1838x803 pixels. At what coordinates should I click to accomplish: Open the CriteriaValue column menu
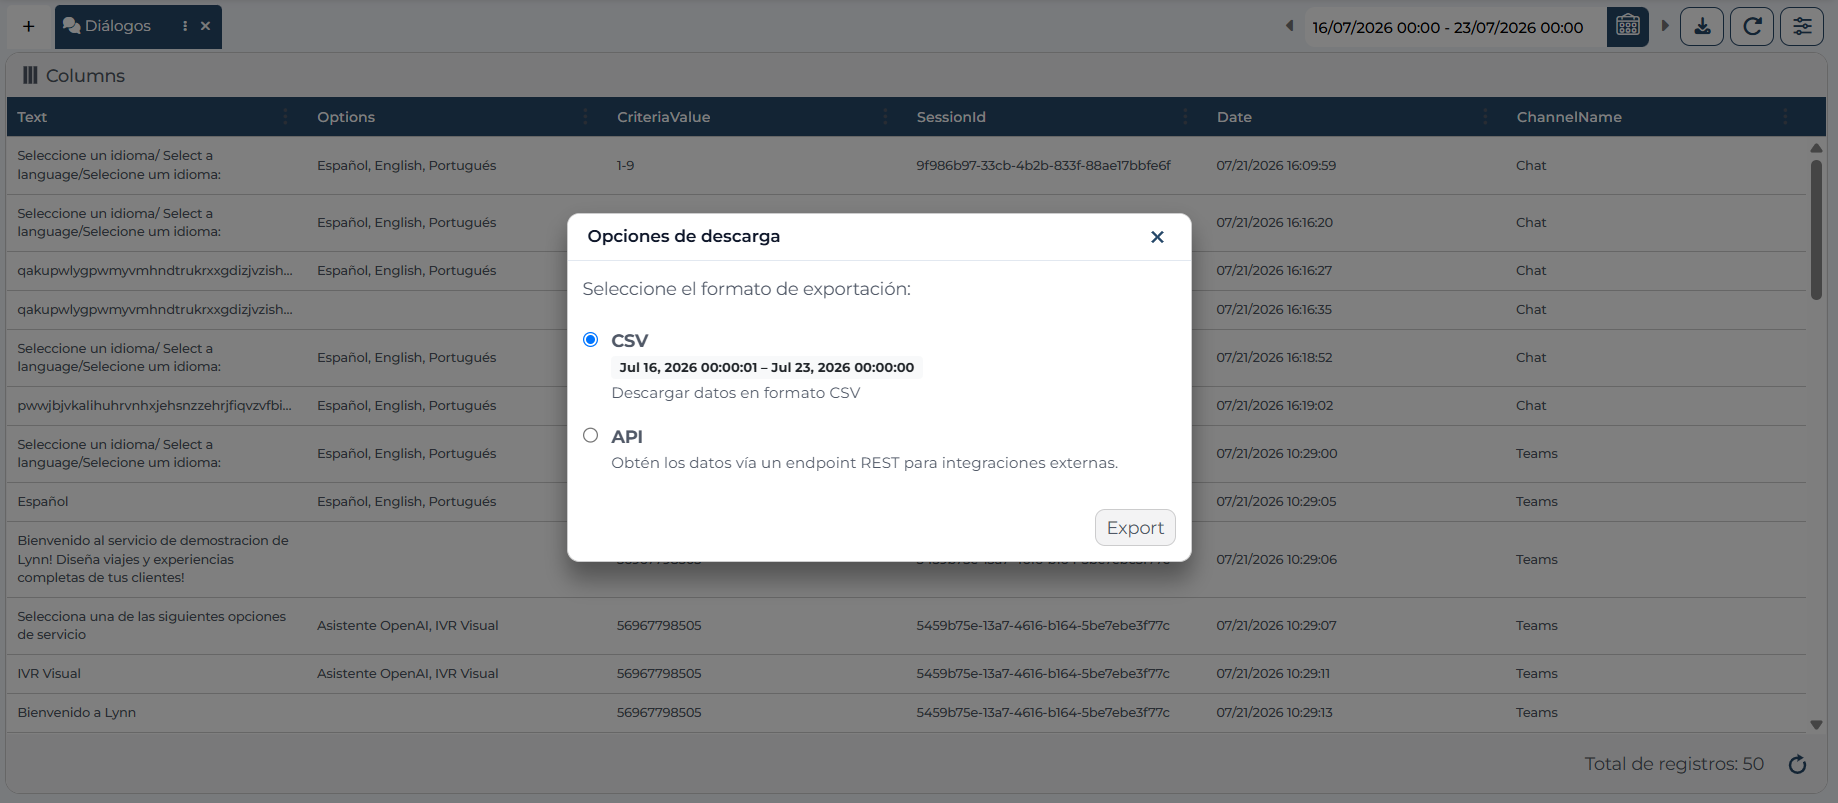[886, 117]
